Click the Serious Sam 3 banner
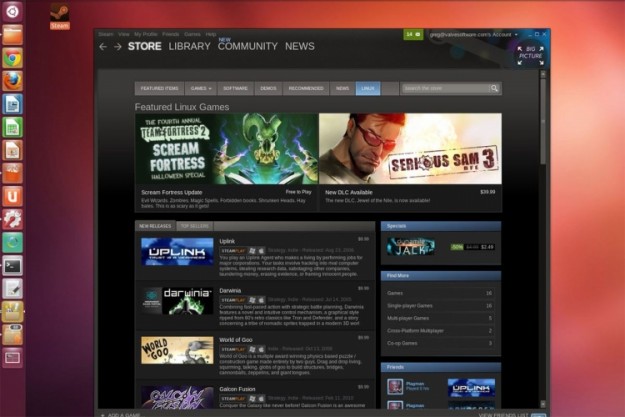This screenshot has height=417, width=625. coord(410,147)
